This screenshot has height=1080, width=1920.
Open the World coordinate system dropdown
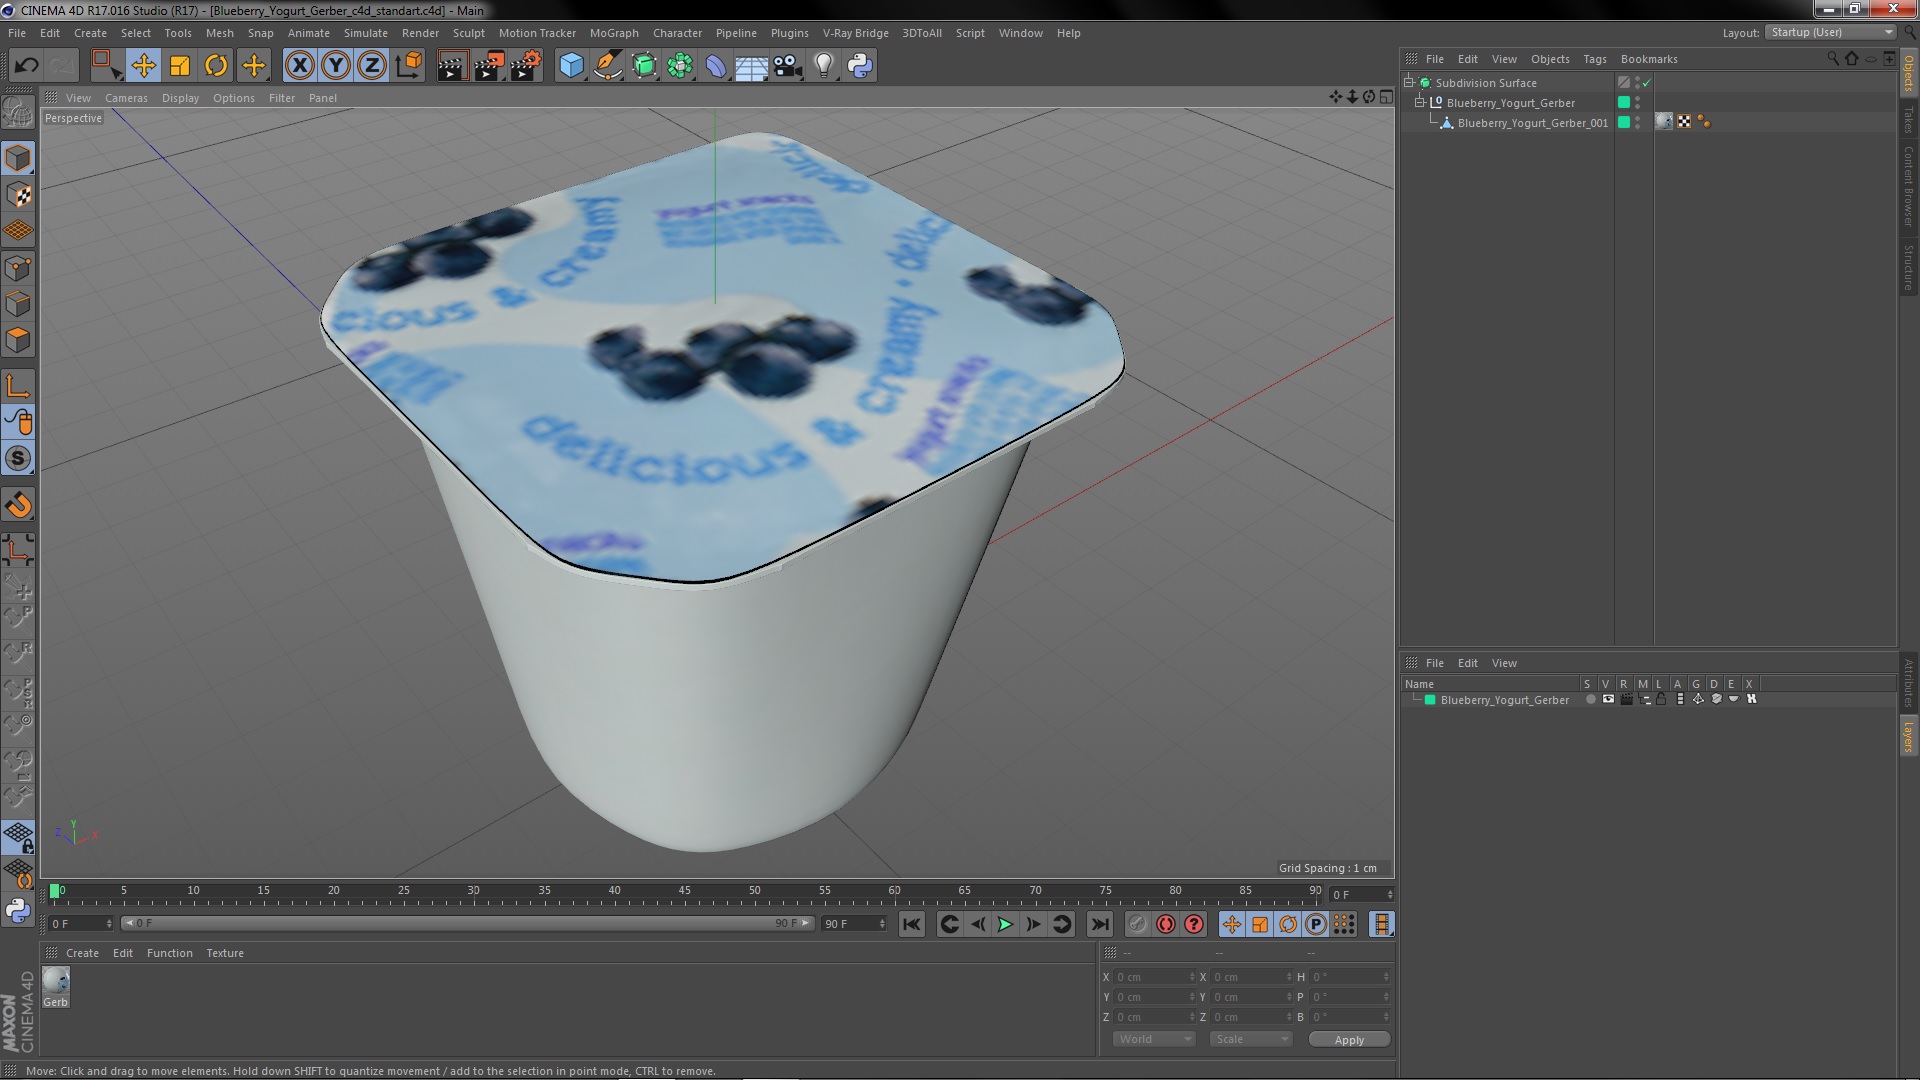(x=1154, y=1039)
